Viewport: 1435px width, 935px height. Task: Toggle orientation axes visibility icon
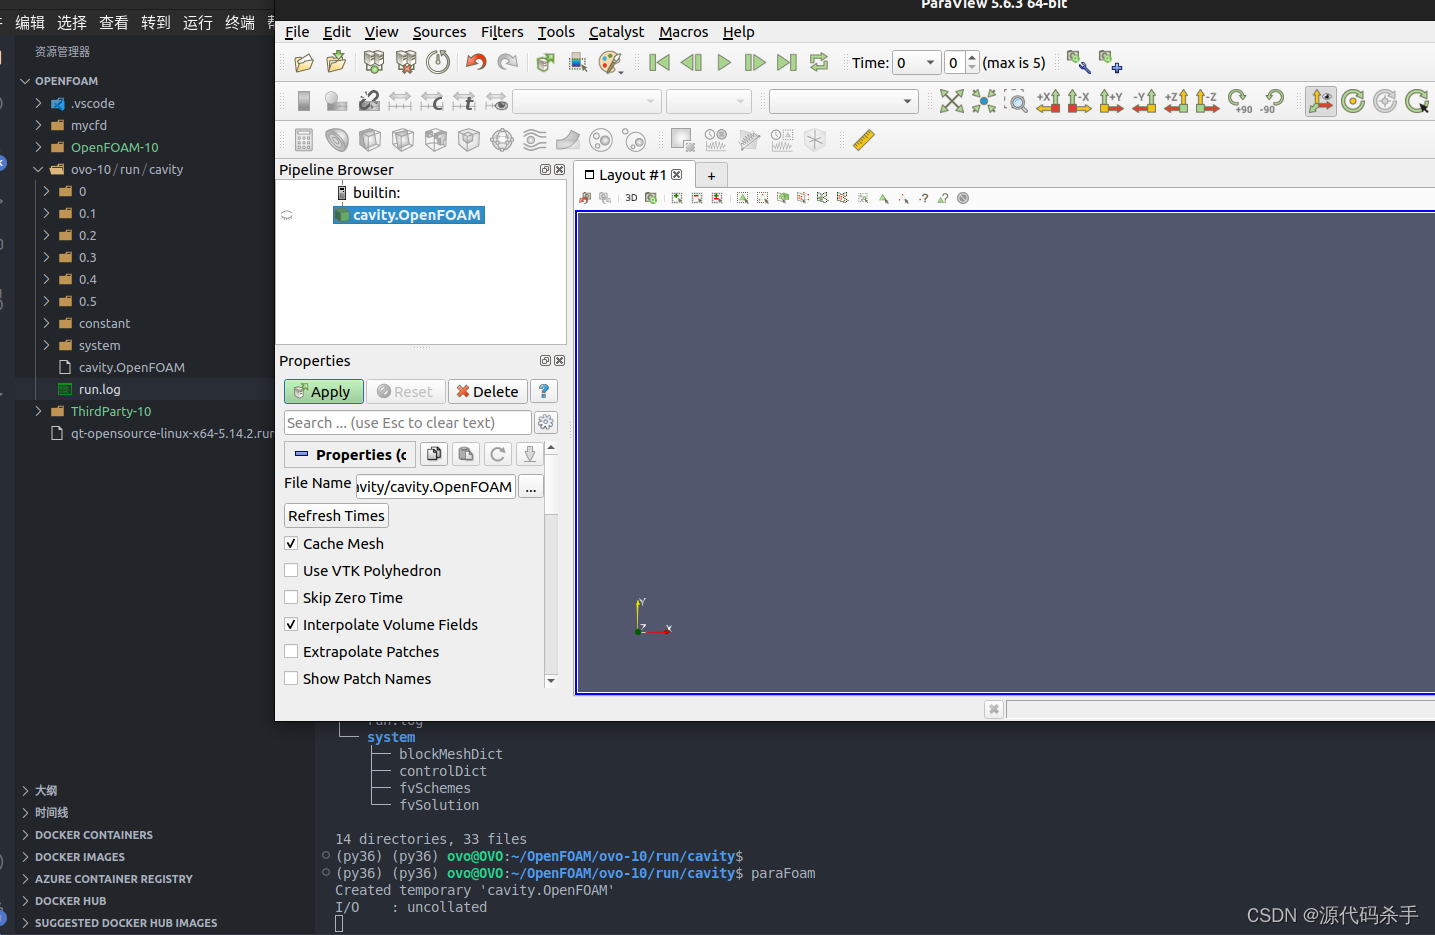click(x=1321, y=101)
